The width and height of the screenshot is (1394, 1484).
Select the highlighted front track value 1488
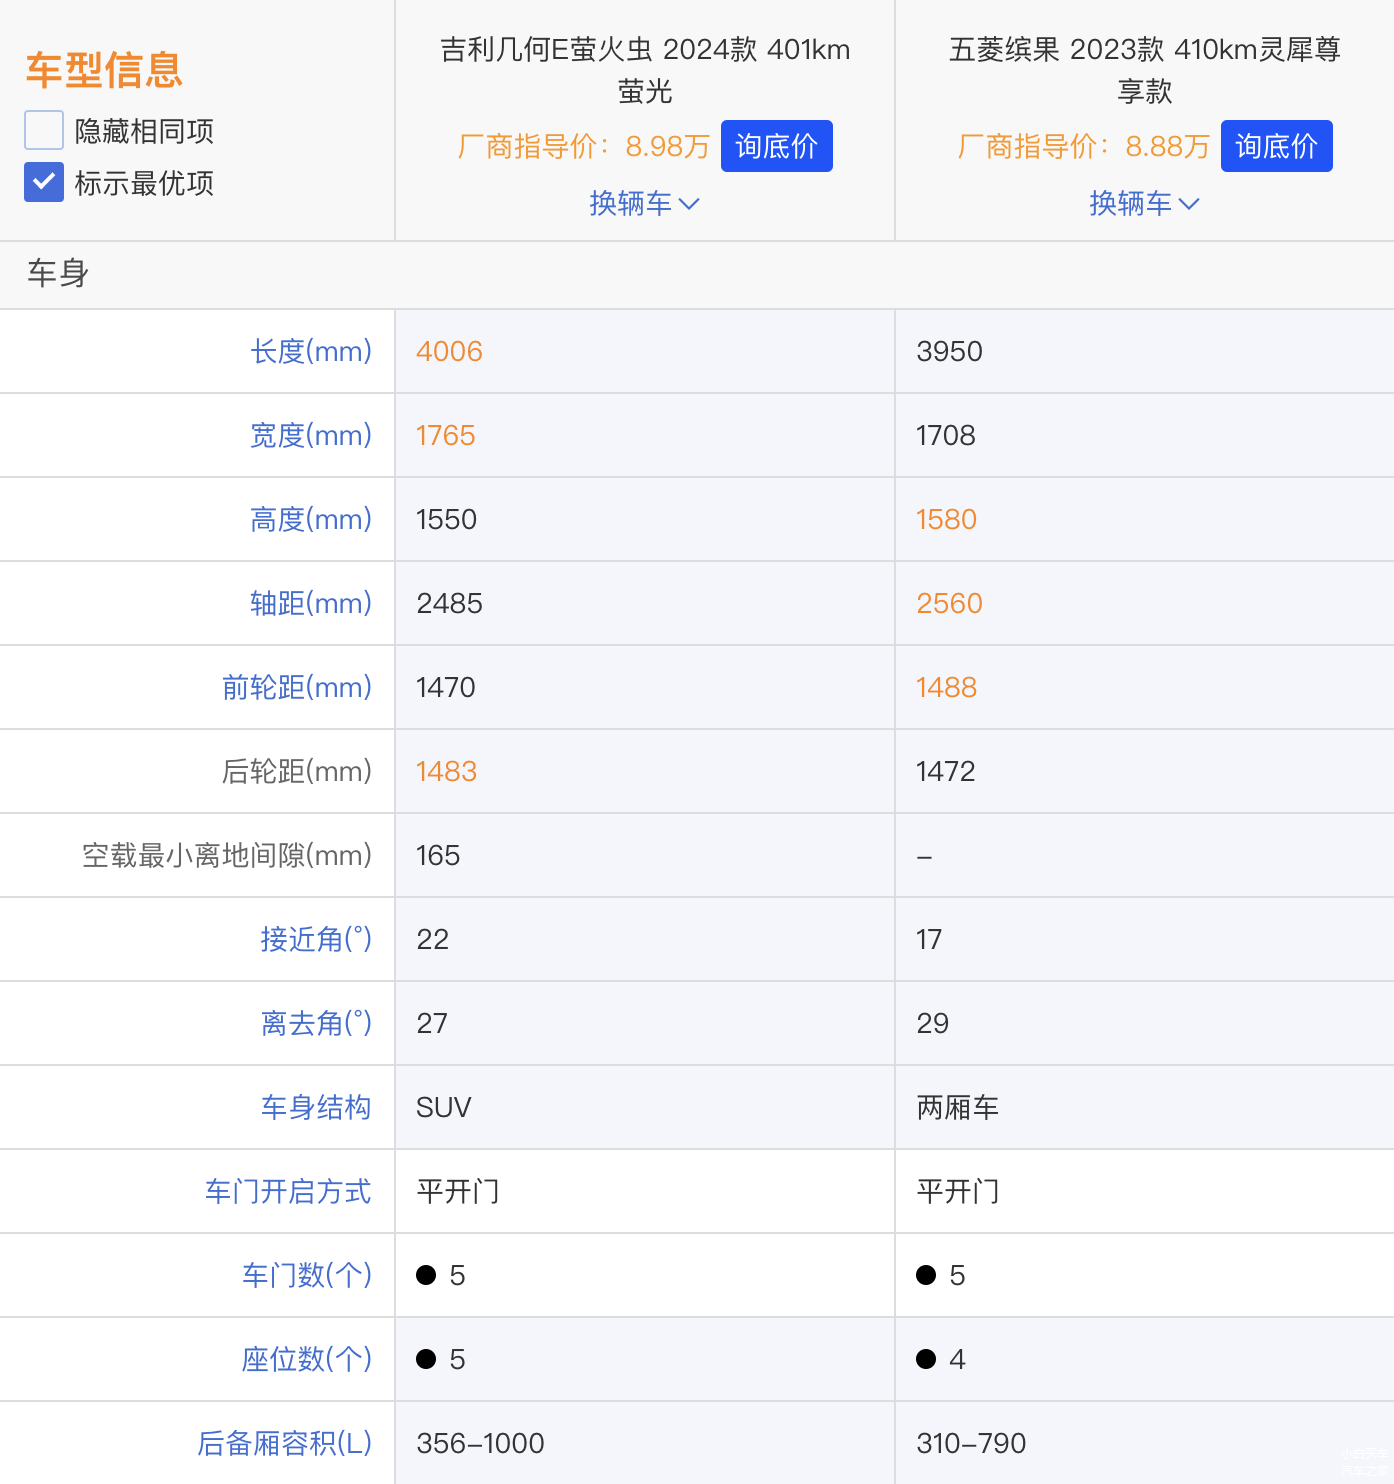pos(946,687)
